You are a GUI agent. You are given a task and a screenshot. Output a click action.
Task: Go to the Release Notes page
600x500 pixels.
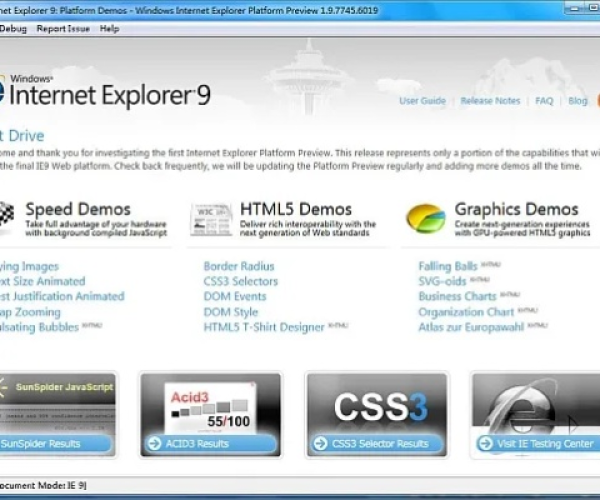coord(490,101)
